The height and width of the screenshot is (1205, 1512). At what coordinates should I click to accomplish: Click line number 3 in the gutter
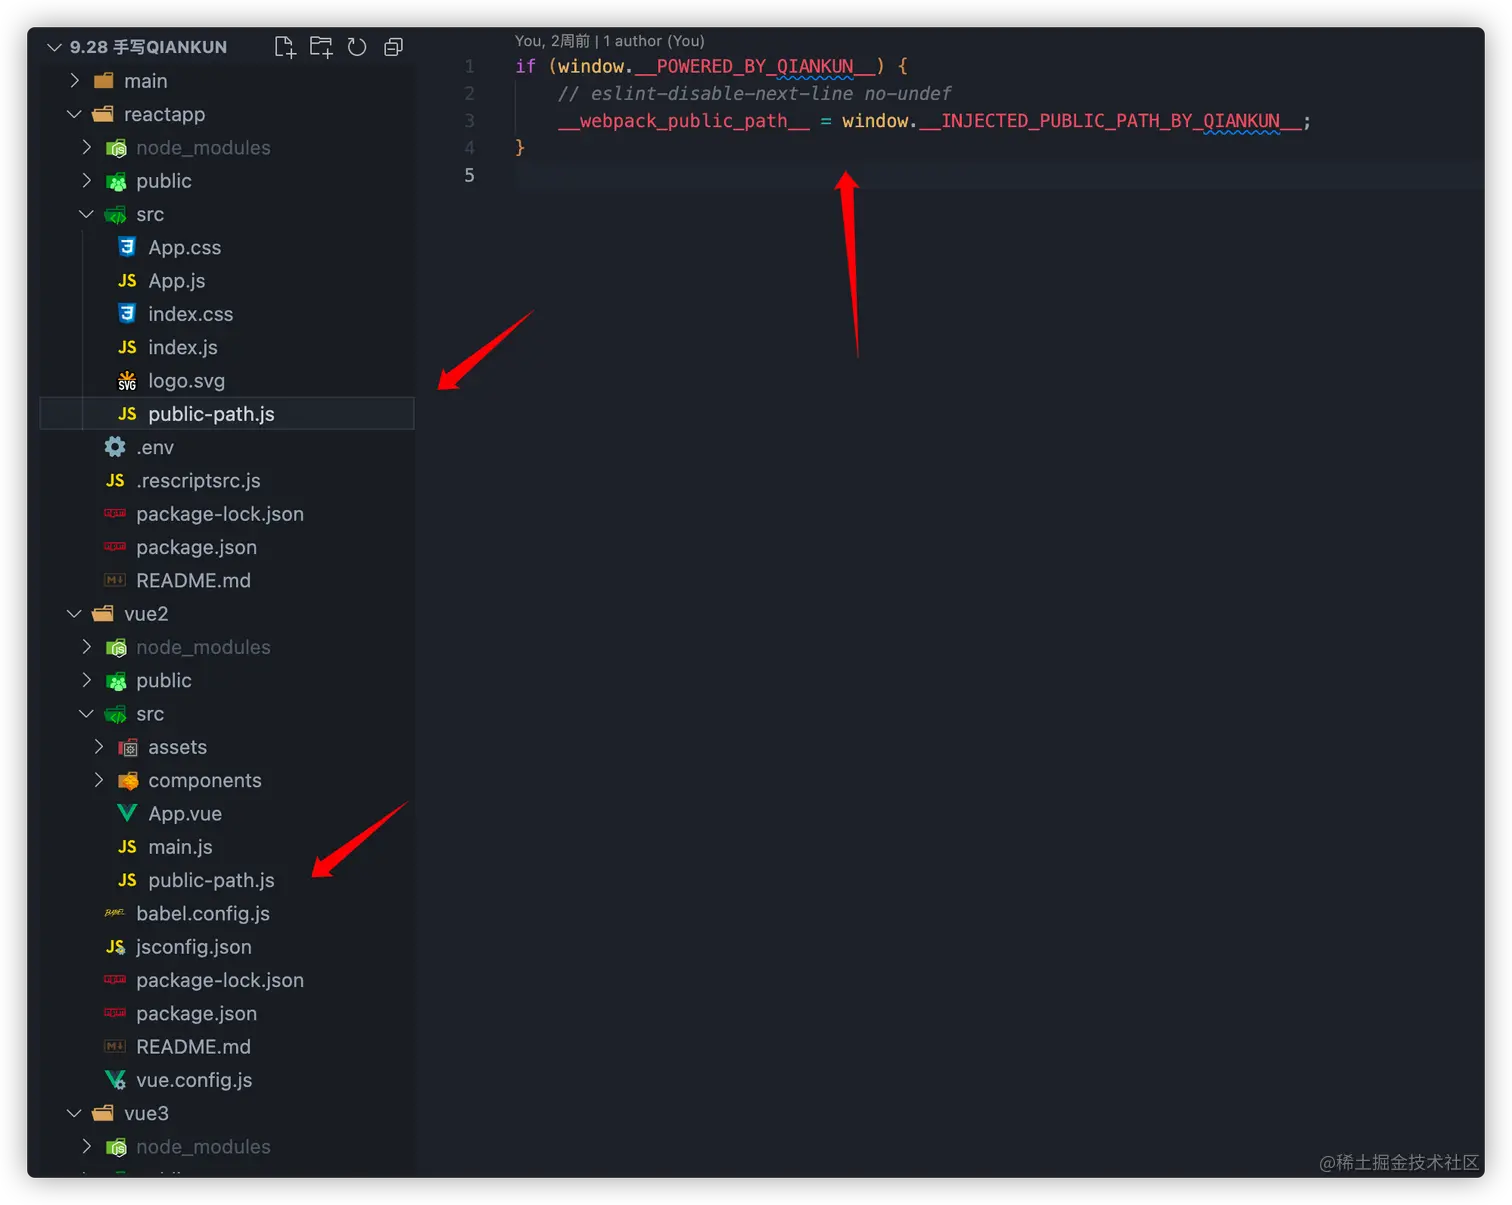(x=469, y=121)
